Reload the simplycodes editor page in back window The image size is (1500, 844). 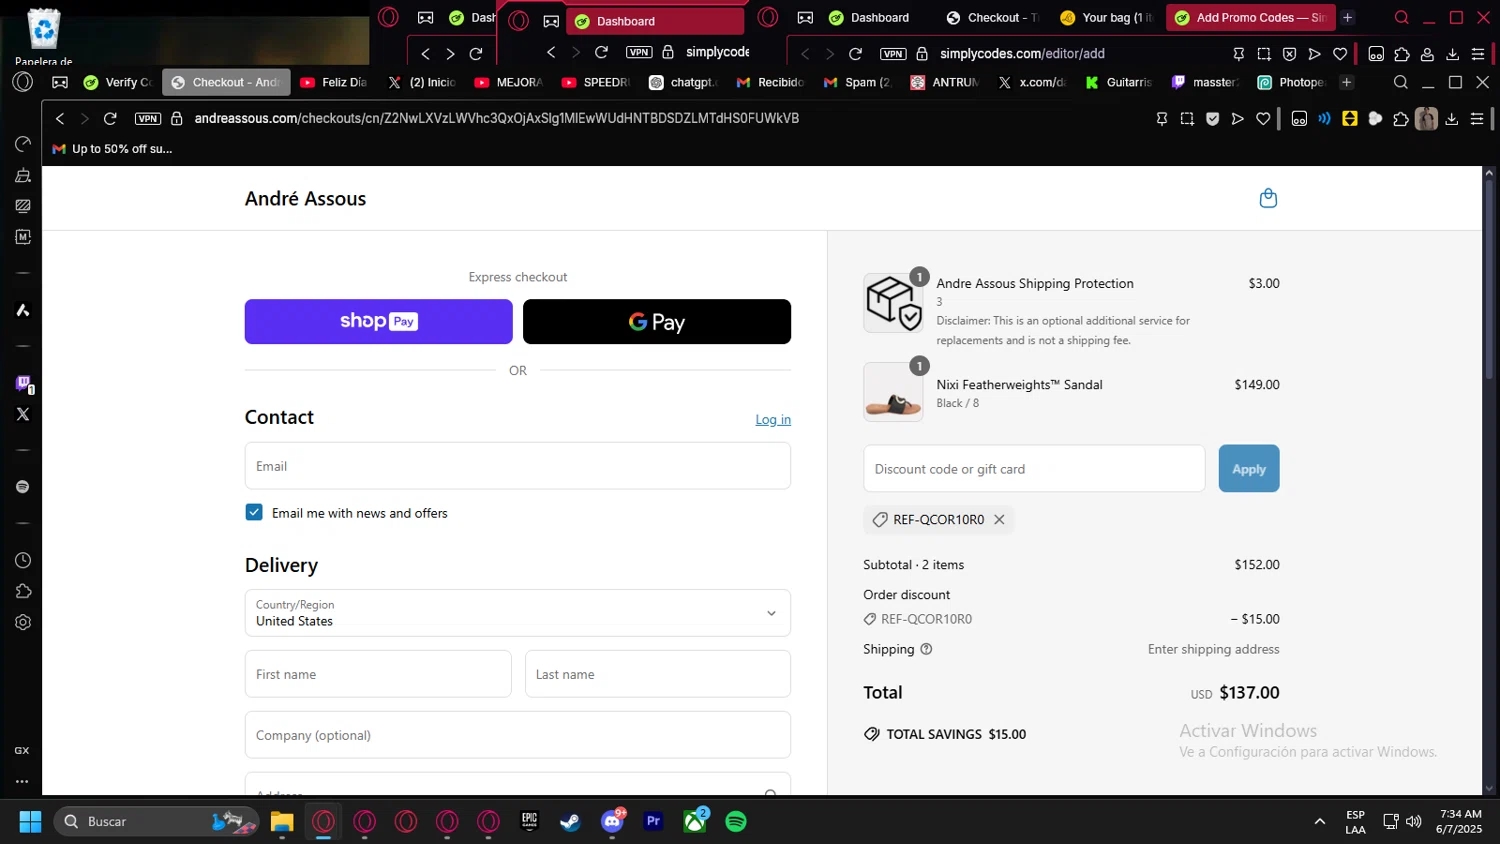[855, 54]
